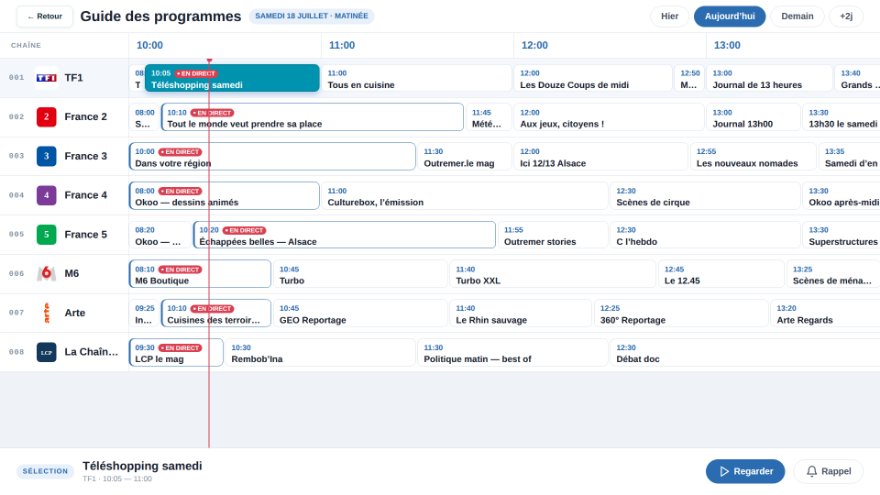Select the Aujourd'hui day tab
Image resolution: width=880 pixels, height=495 pixels.
tap(730, 16)
